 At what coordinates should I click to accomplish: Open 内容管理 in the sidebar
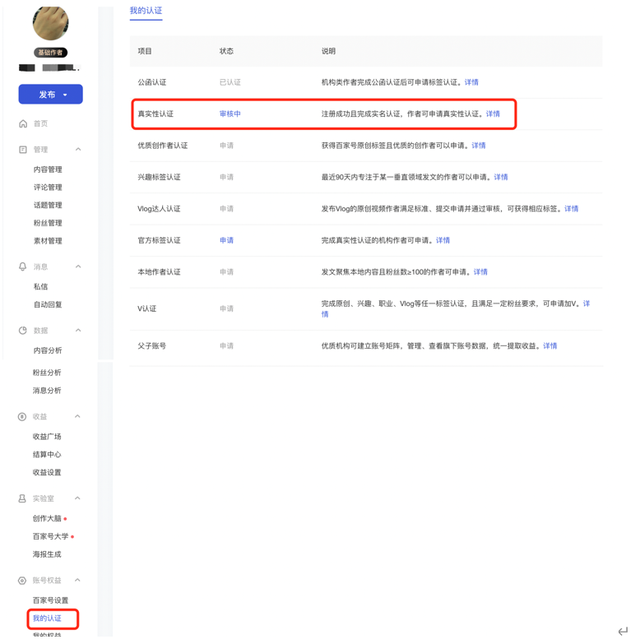point(48,169)
